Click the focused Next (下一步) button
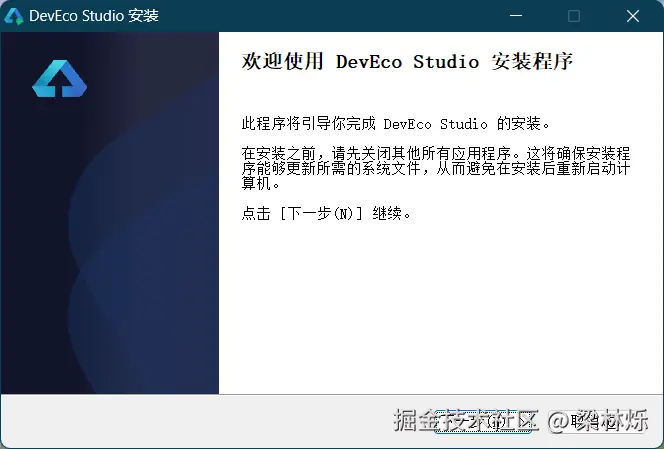664x449 pixels. point(483,421)
